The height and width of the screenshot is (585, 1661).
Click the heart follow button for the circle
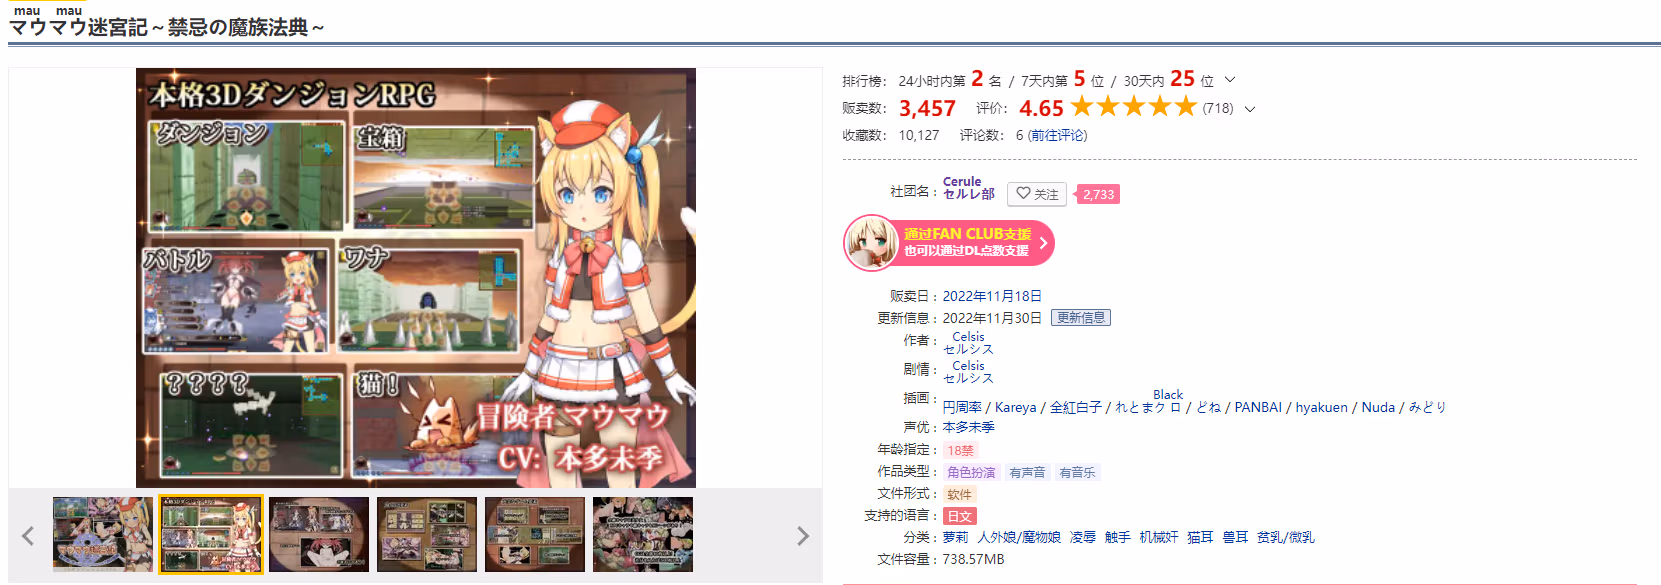[1036, 194]
